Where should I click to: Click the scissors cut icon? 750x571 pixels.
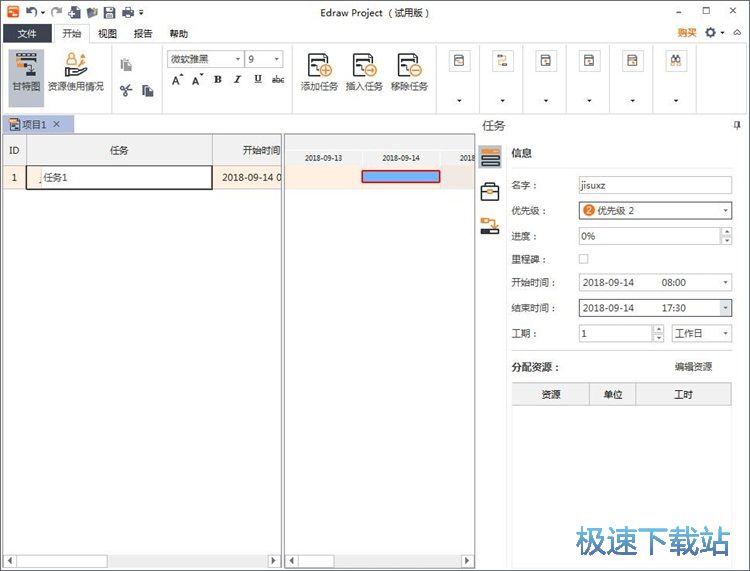126,91
